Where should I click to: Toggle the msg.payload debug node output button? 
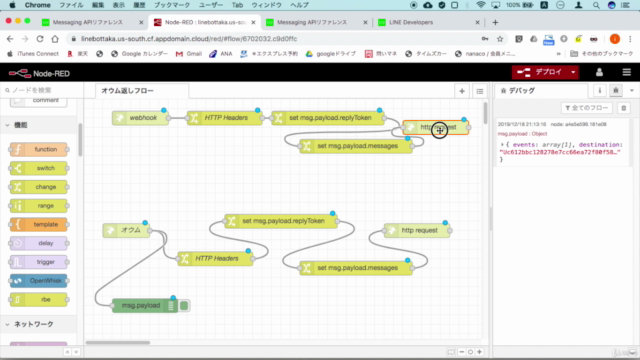click(184, 305)
